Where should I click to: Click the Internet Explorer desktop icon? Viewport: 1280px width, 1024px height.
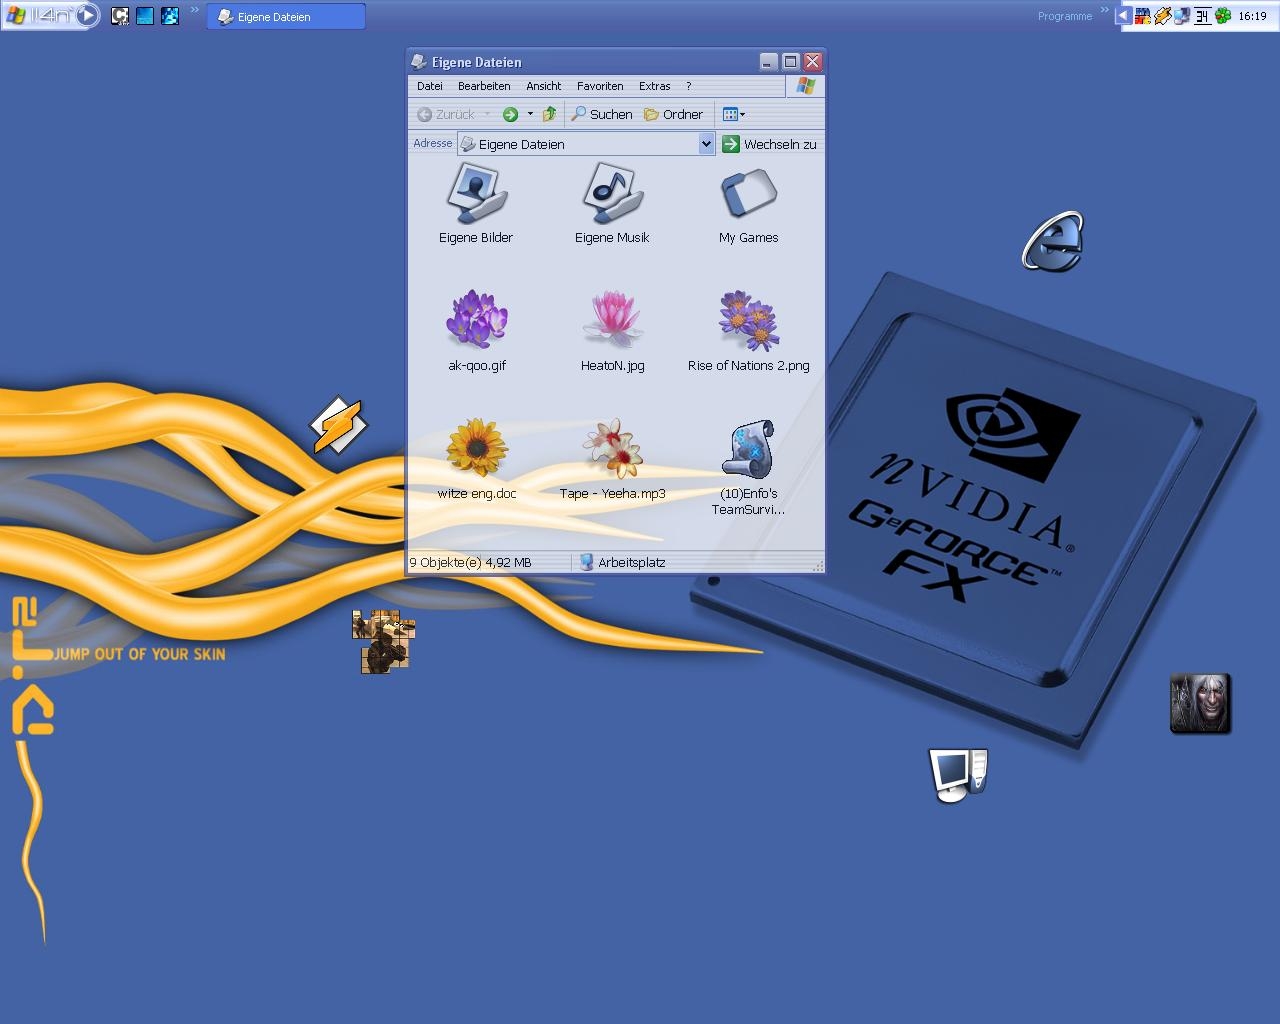coord(1053,241)
